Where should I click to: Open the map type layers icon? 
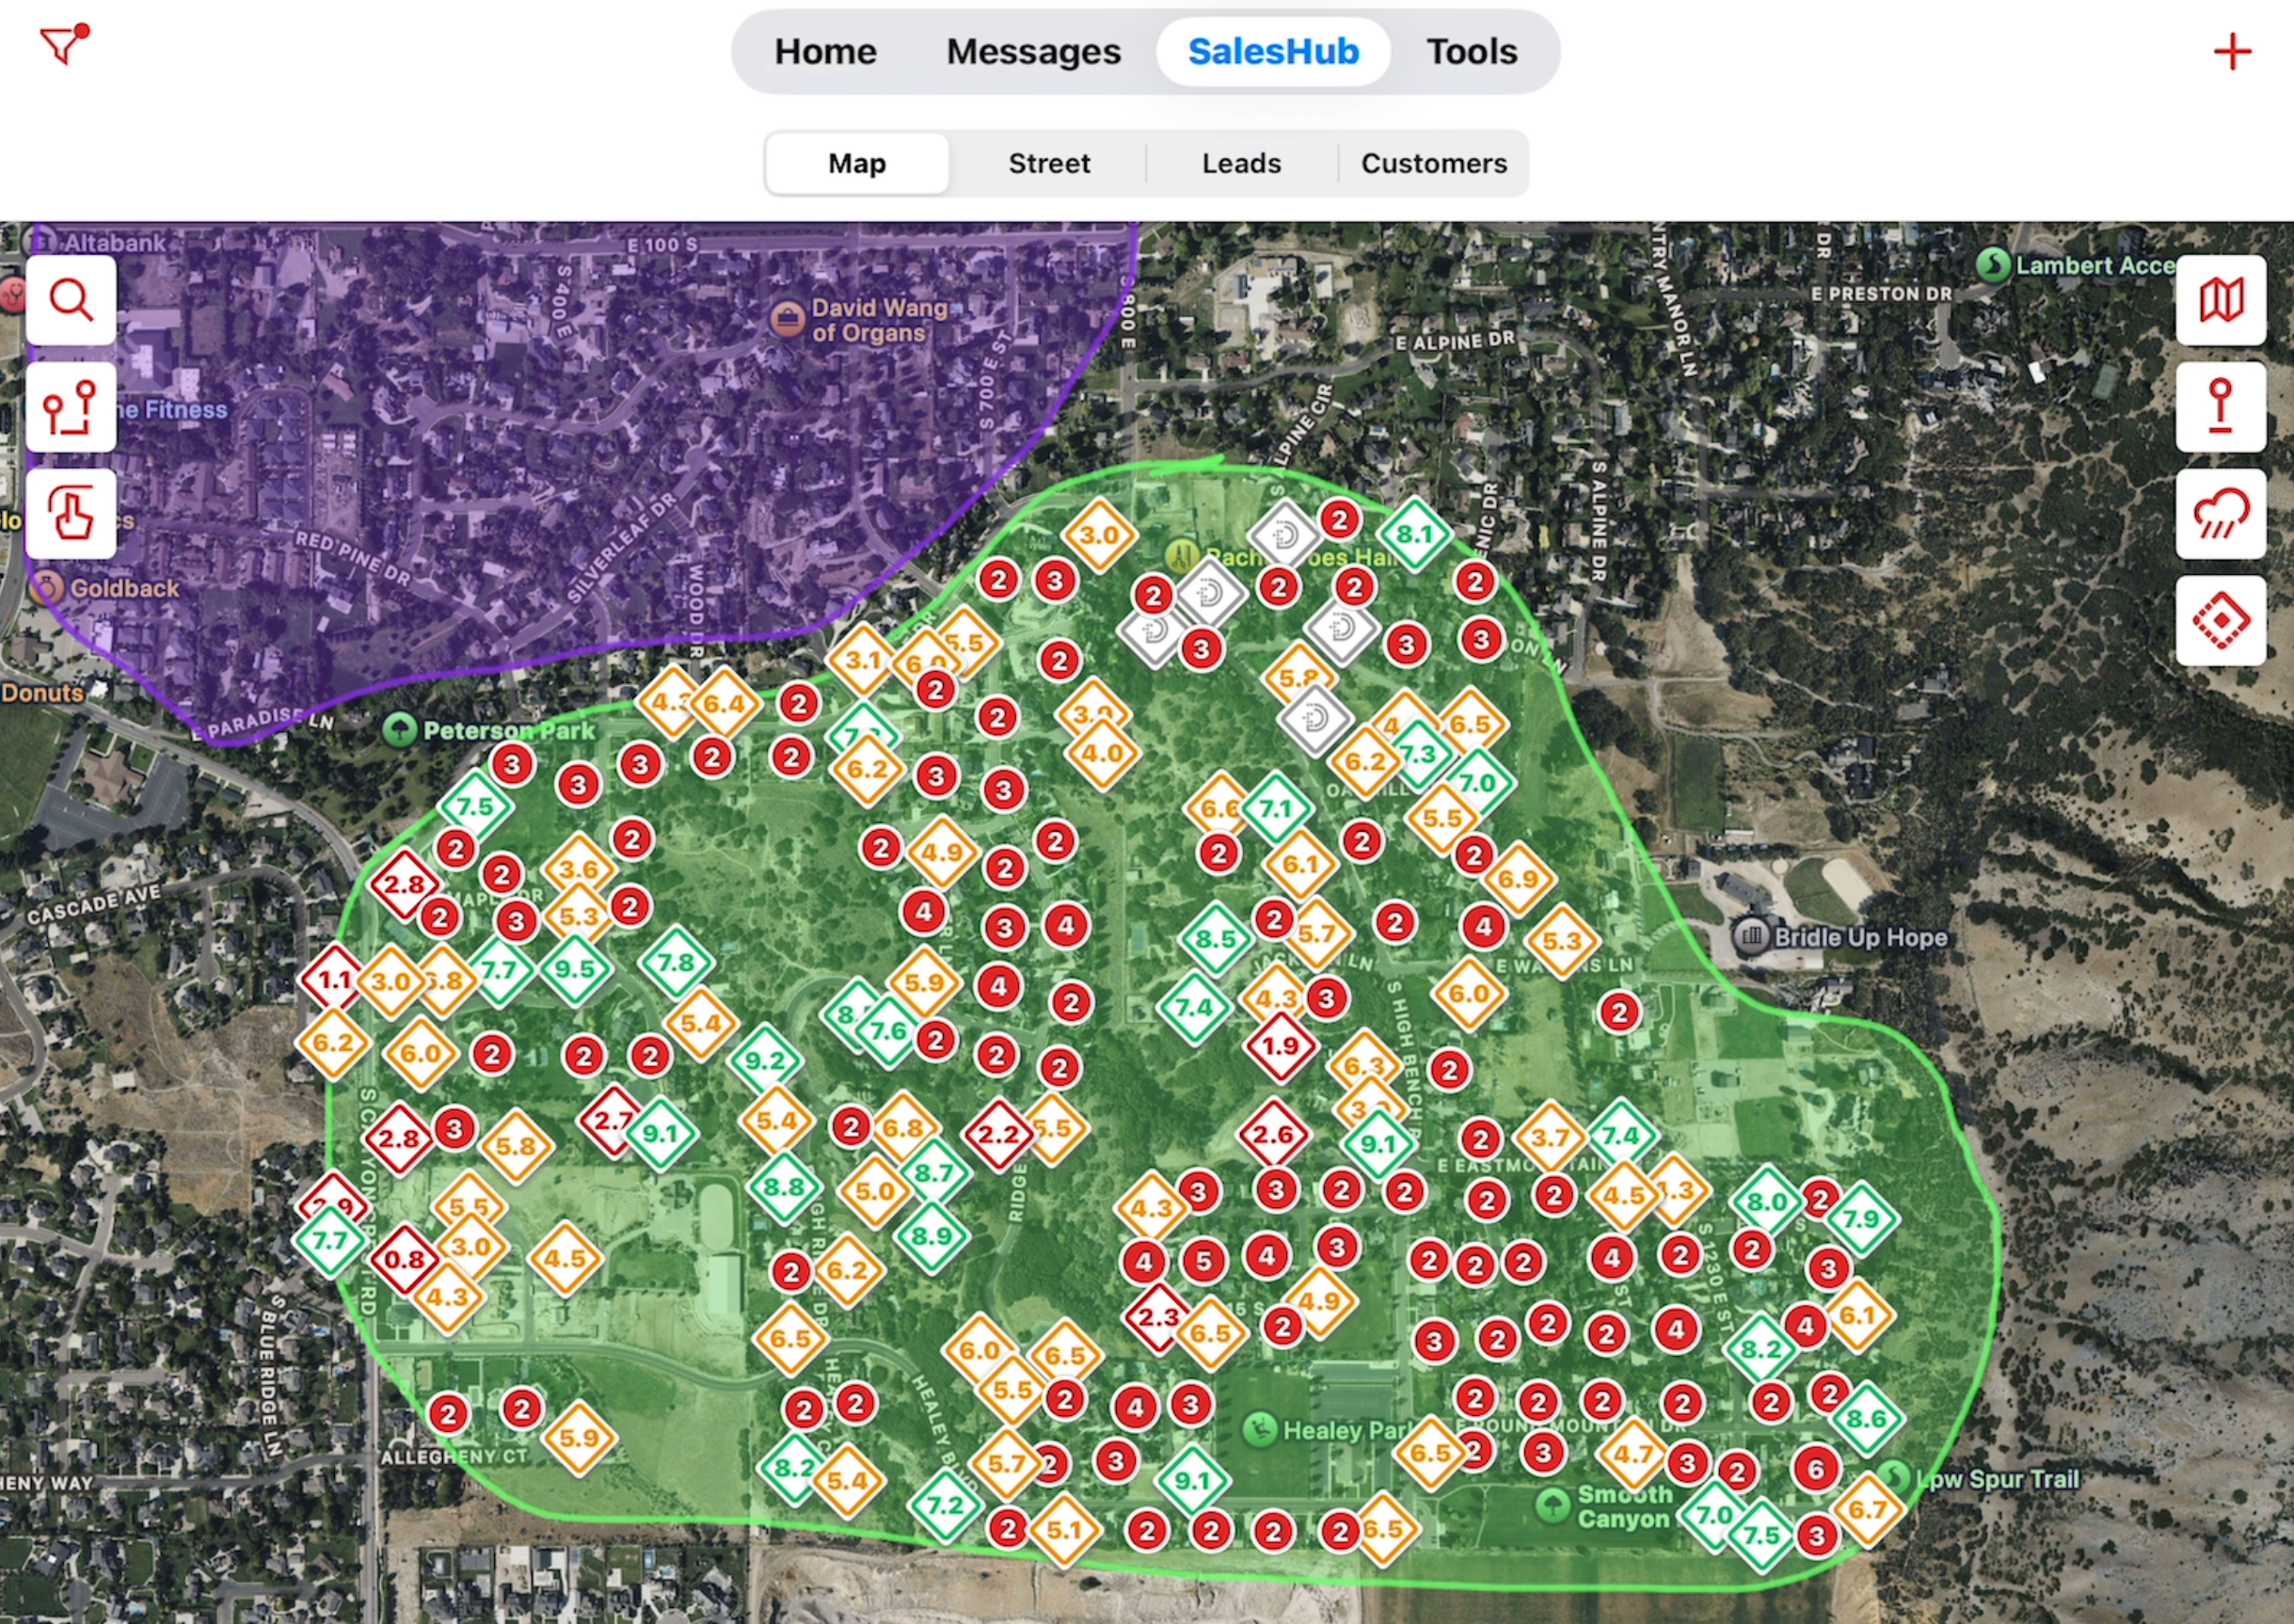click(x=2220, y=300)
